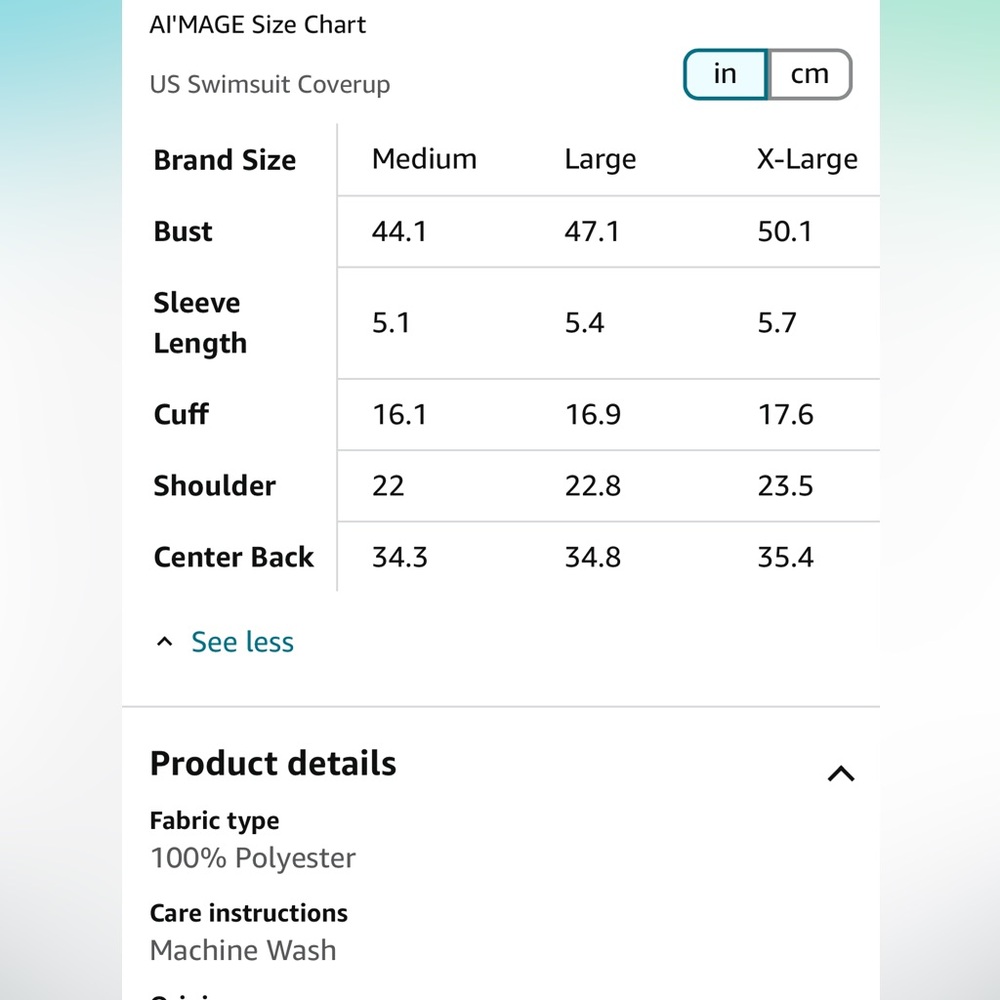This screenshot has width=1000, height=1000.
Task: Click the Product details heading
Action: pyautogui.click(x=273, y=763)
